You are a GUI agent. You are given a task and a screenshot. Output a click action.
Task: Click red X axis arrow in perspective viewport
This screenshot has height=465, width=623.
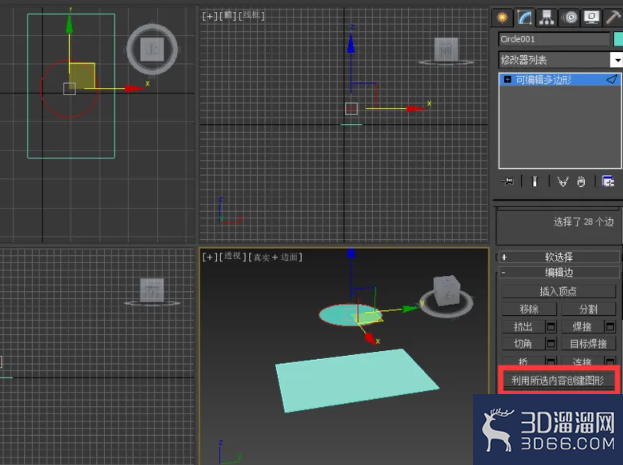(370, 338)
